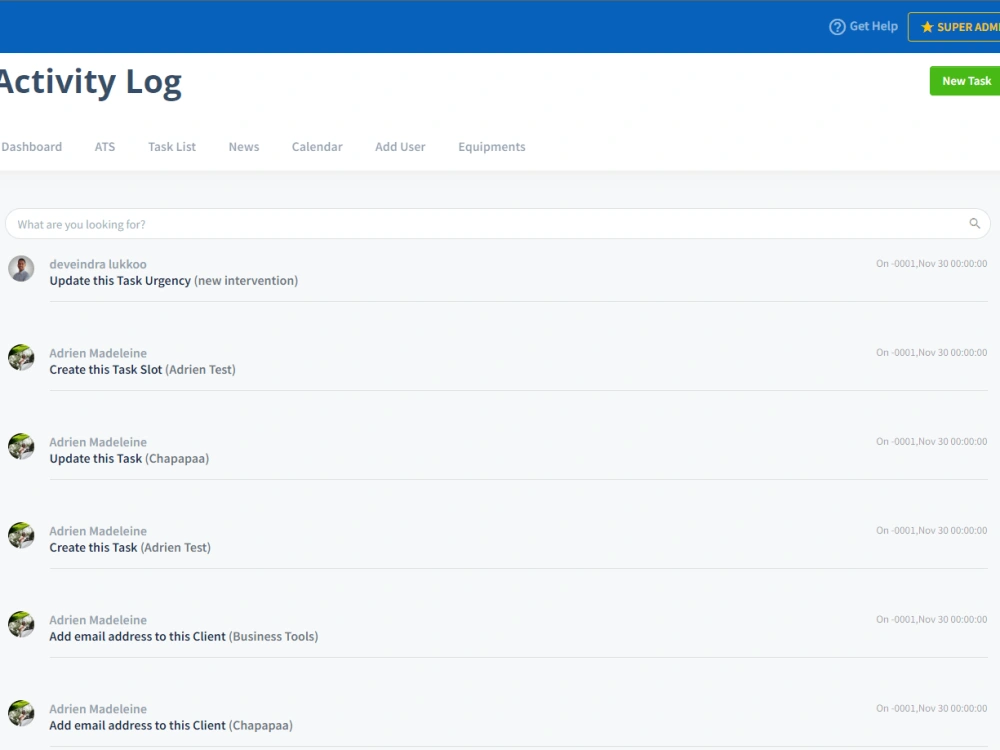The height and width of the screenshot is (750, 1000).
Task: Click deveindra lukkoo's profile avatar
Action: pos(21,268)
